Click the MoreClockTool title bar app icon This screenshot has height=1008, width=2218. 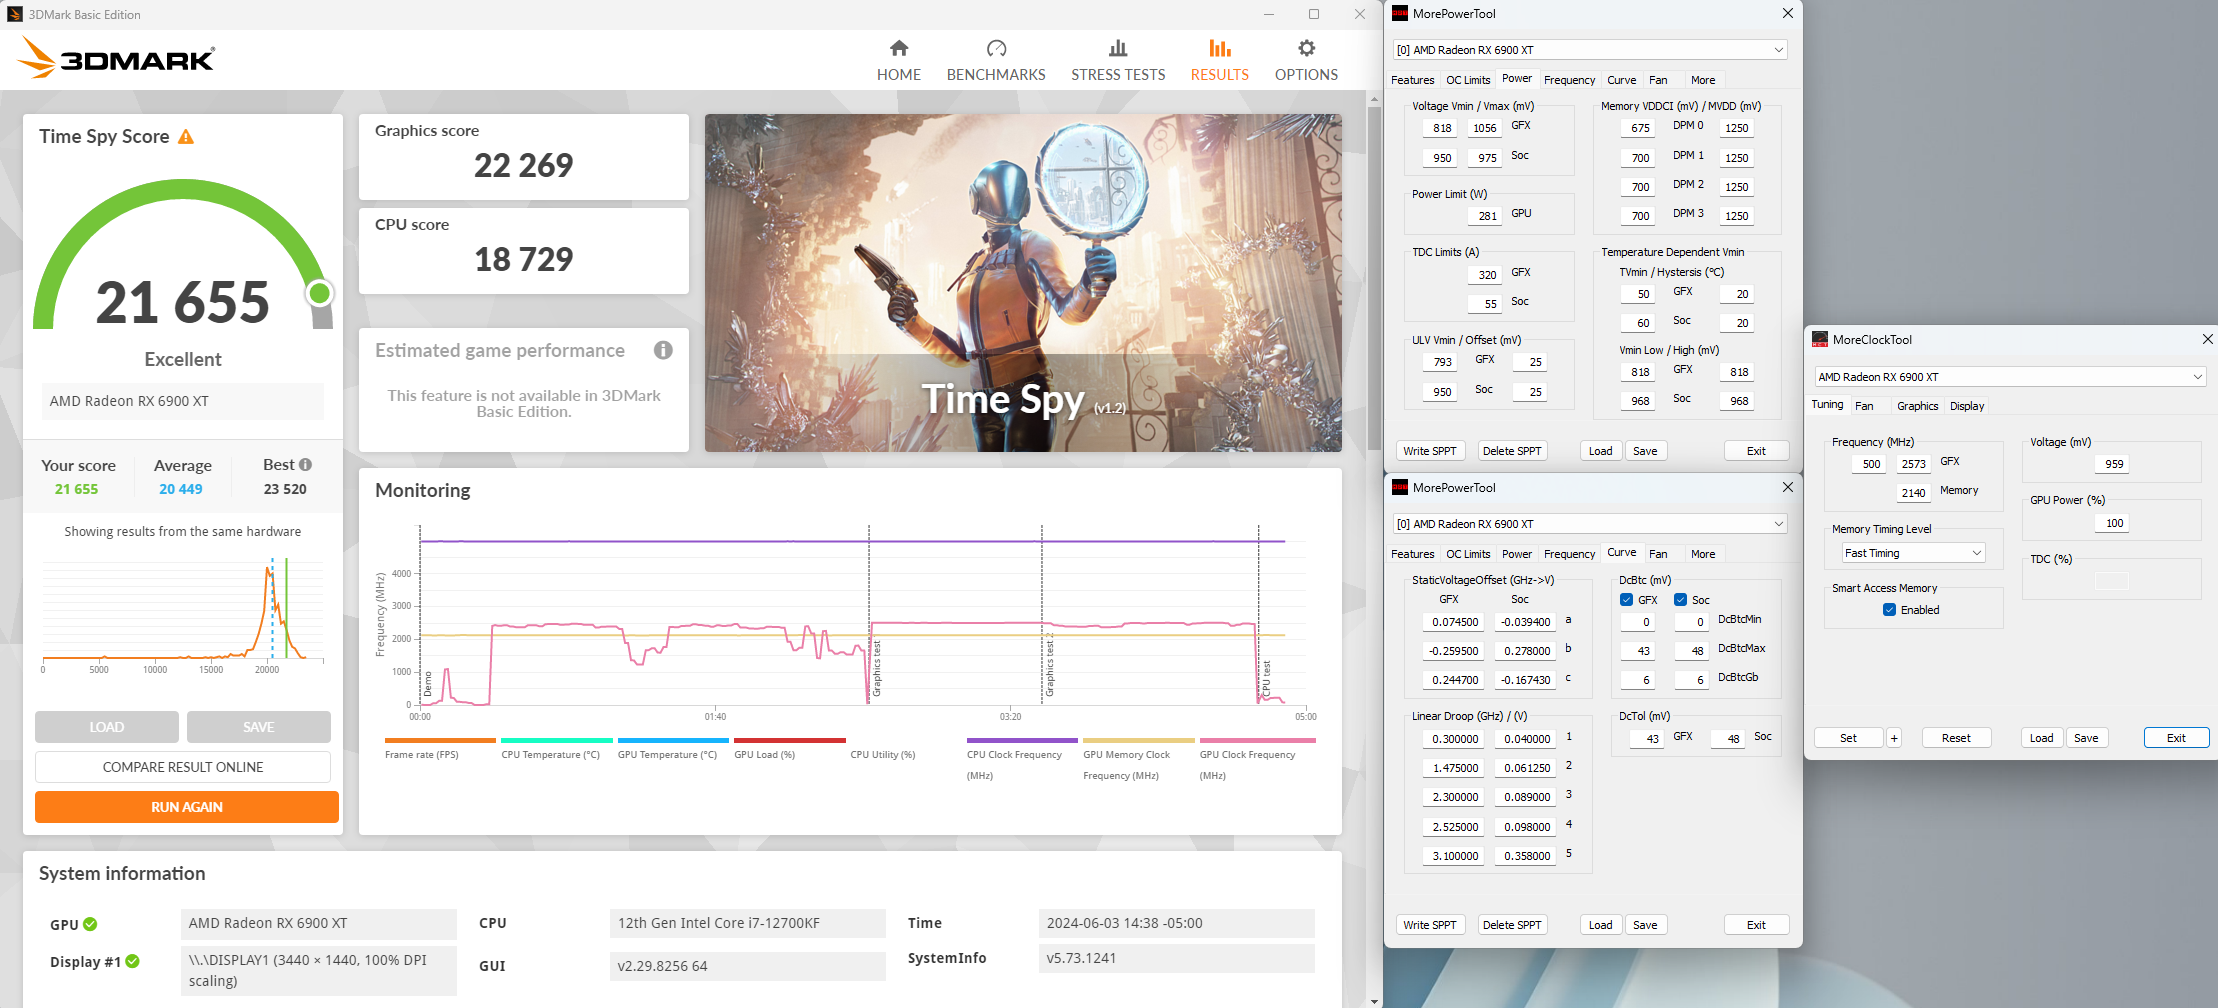1820,340
